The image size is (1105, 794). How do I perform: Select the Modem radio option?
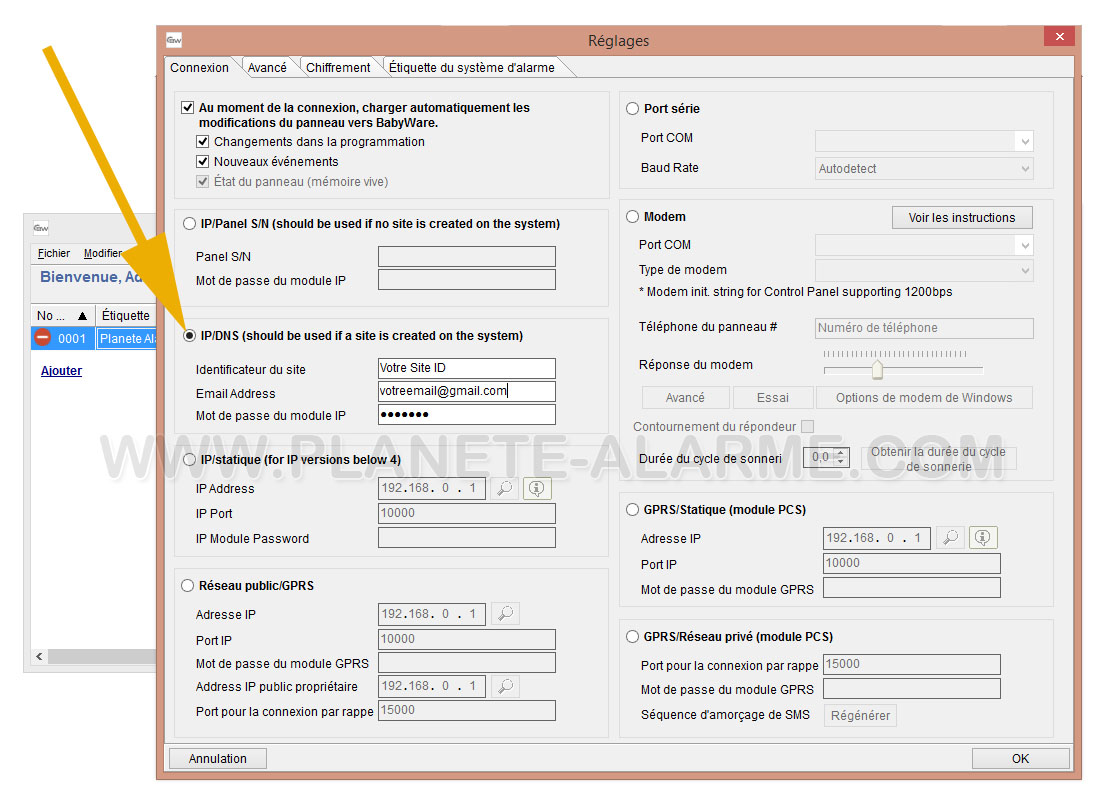[x=632, y=216]
